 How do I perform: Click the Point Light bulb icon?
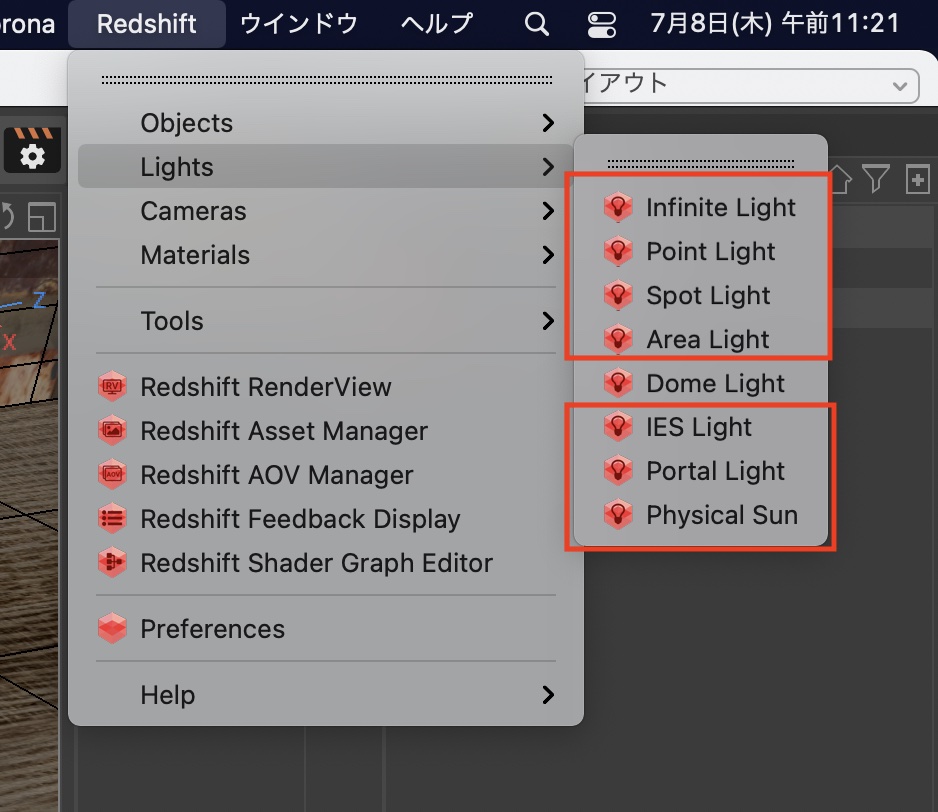point(619,252)
